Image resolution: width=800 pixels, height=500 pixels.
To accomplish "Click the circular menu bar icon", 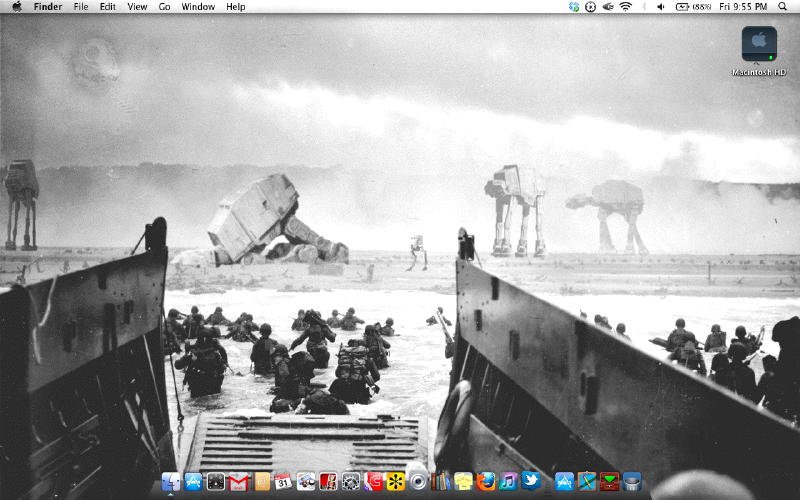I will click(x=590, y=7).
